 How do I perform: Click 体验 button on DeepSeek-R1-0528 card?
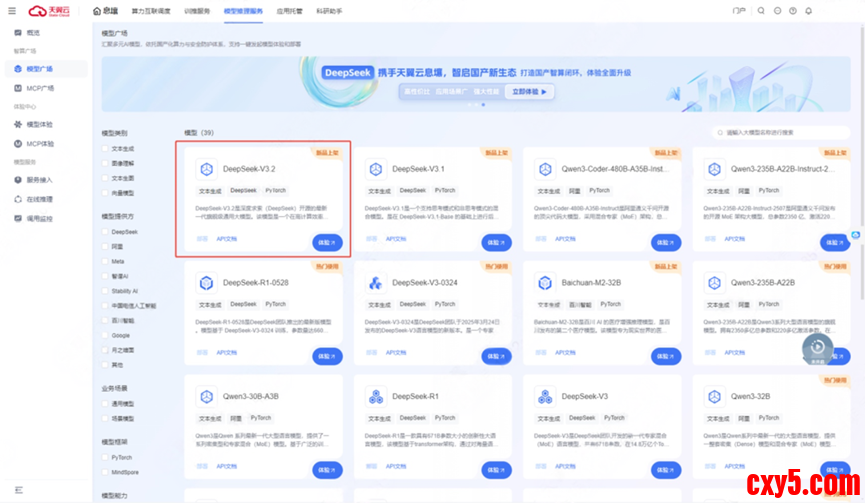click(327, 356)
